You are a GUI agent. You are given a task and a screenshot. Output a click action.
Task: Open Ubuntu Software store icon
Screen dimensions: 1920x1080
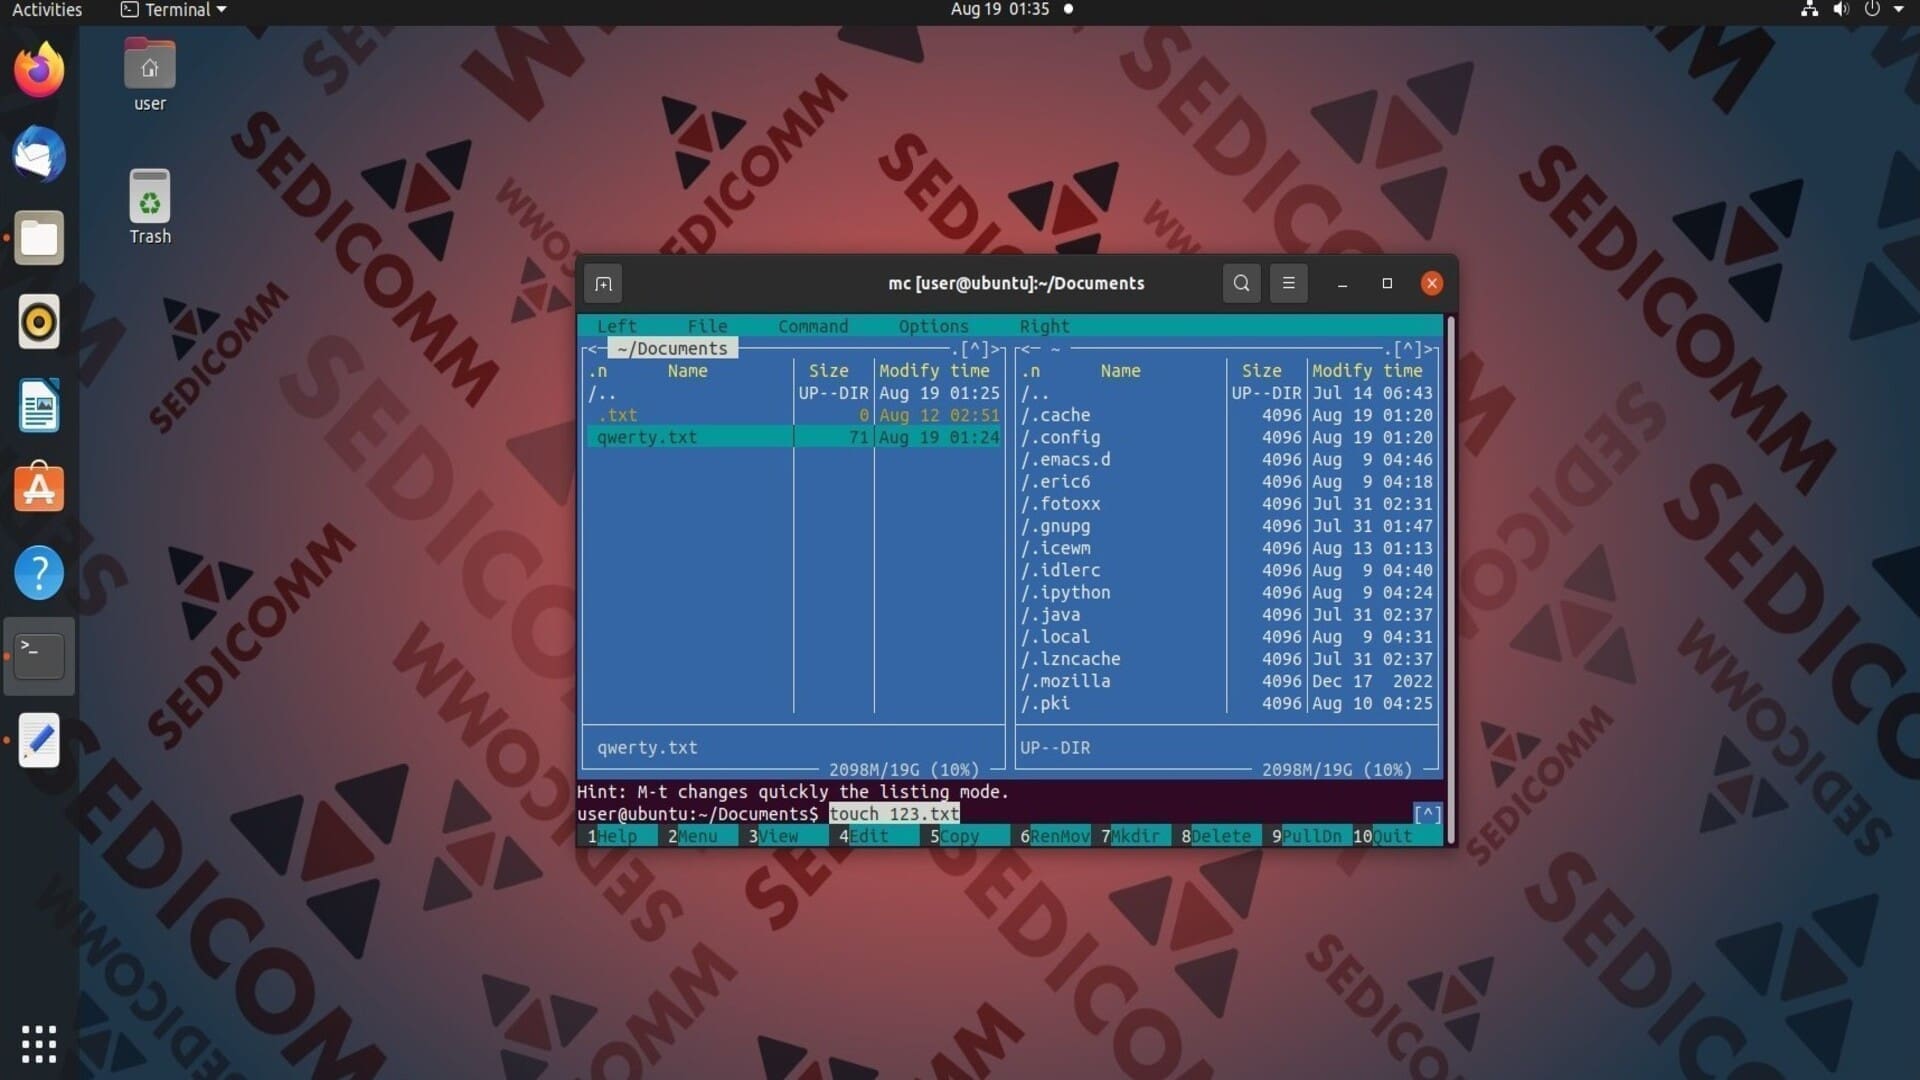[39, 488]
